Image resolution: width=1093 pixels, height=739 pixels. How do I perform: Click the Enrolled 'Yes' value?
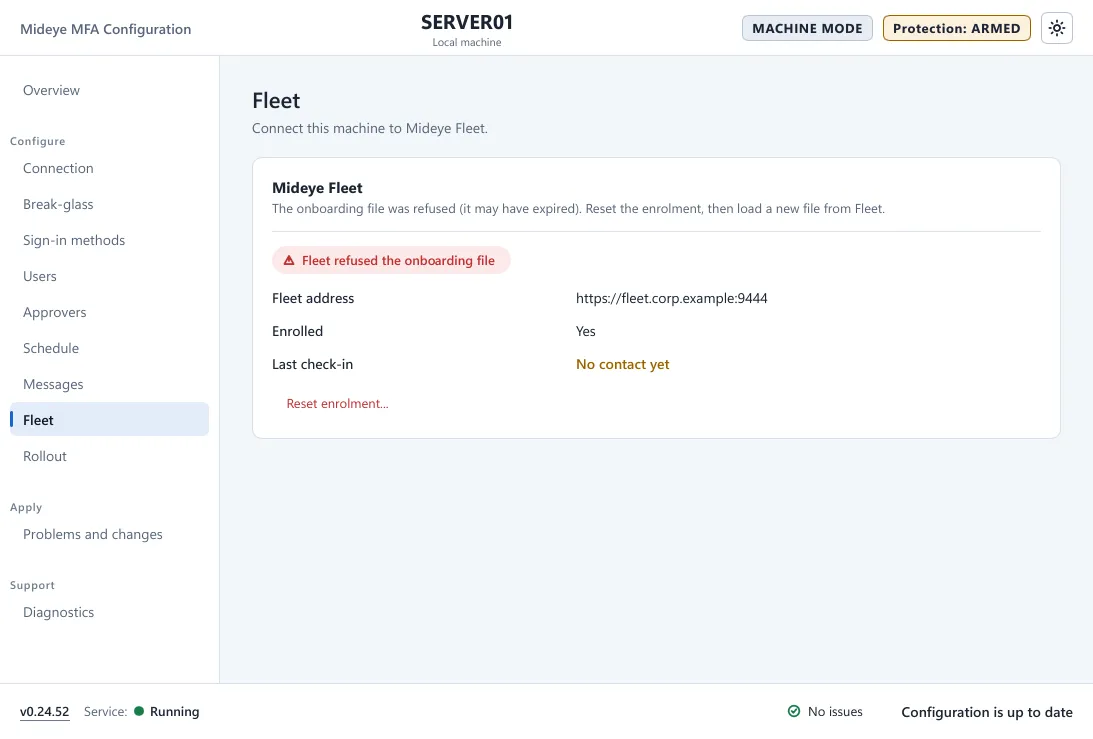pyautogui.click(x=586, y=331)
